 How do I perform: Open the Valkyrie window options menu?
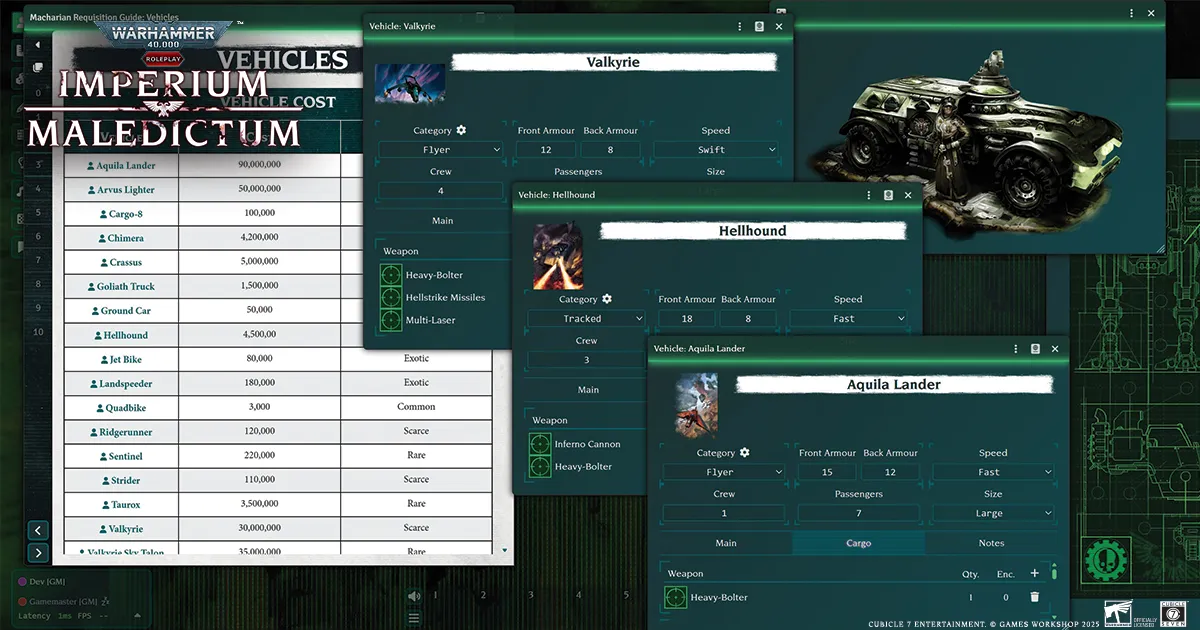coord(739,26)
